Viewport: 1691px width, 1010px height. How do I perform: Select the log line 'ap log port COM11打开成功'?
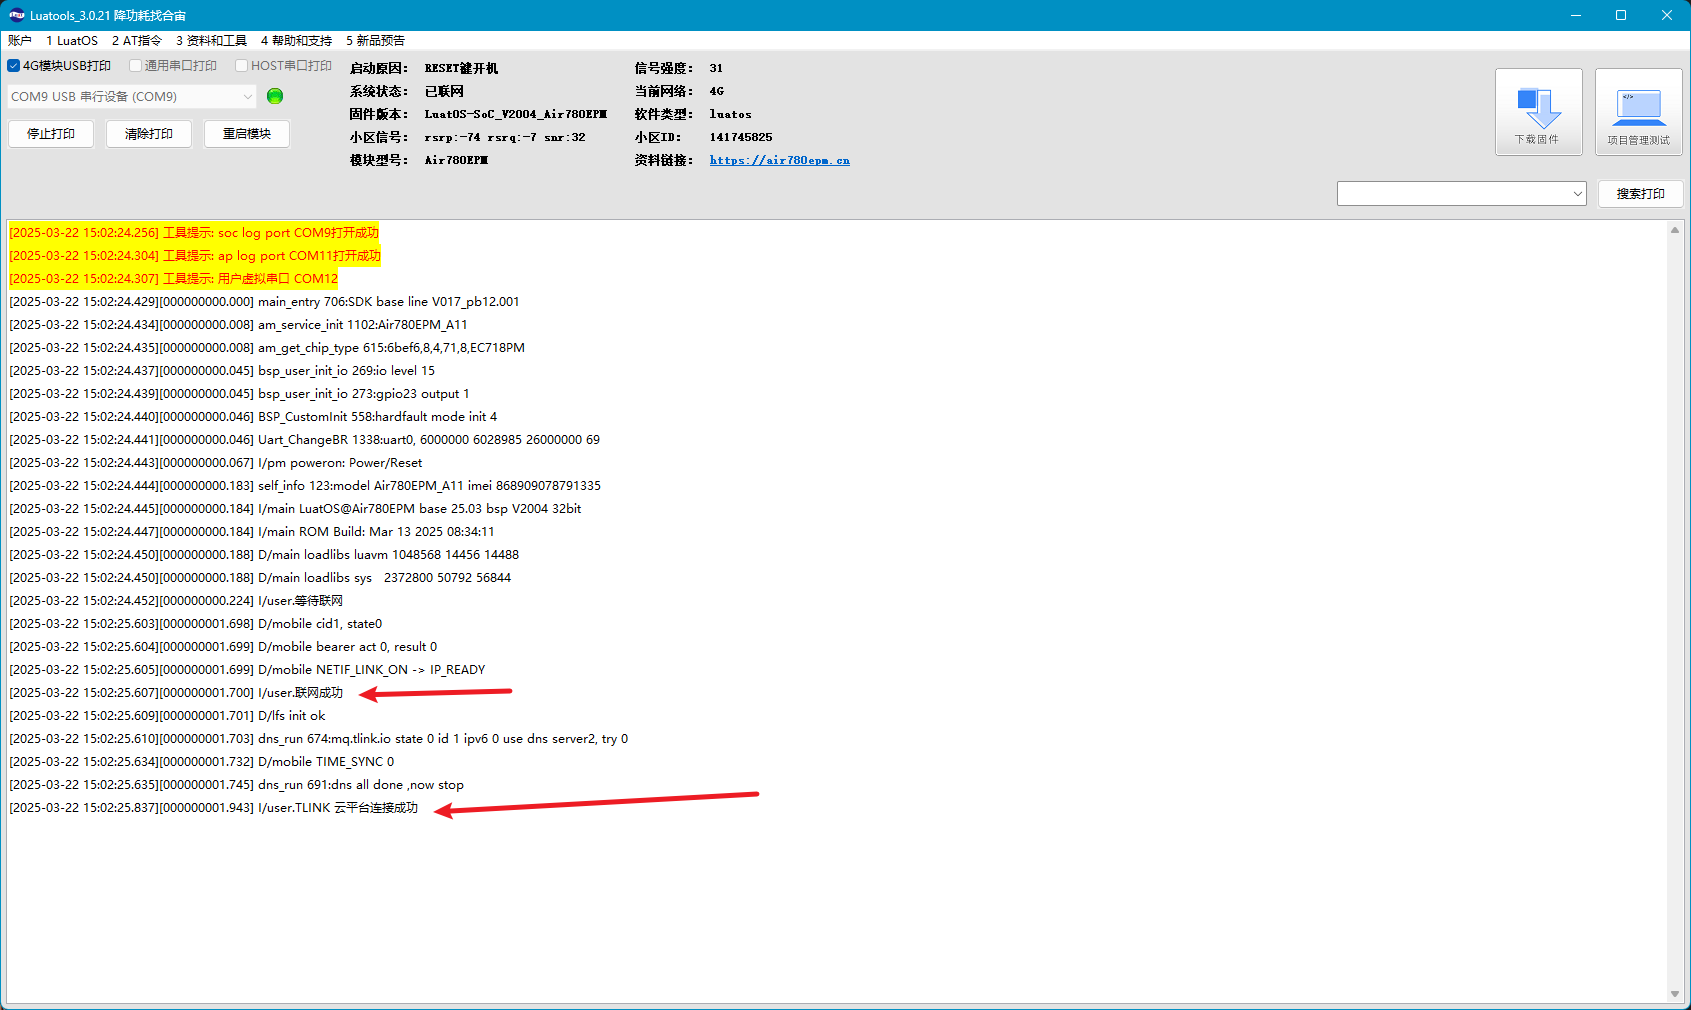[x=195, y=256]
